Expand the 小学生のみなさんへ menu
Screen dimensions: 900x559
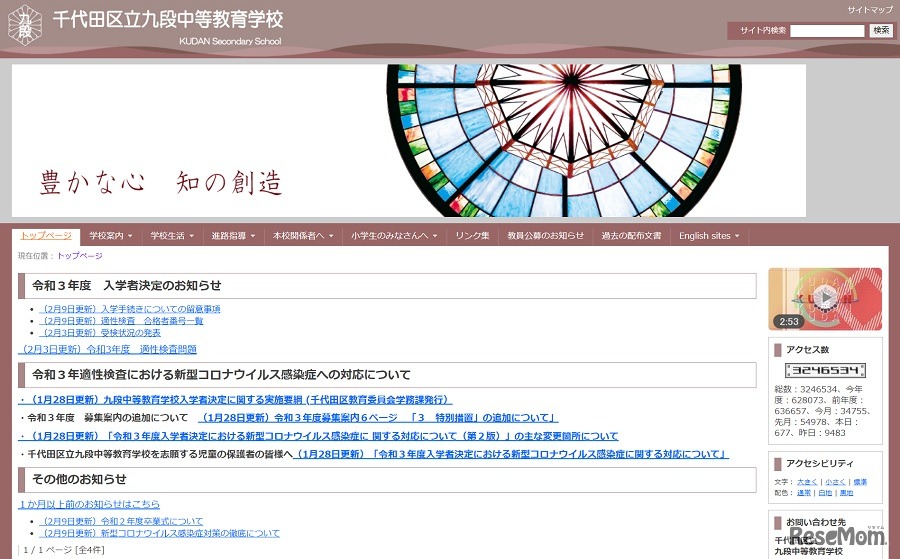(394, 236)
